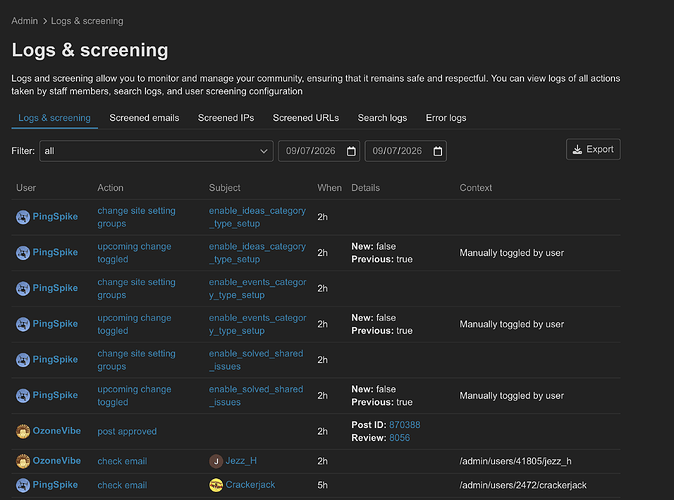The width and height of the screenshot is (674, 500).
Task: Click PingSpike avatar in Crackerjack check email row
Action: [x=23, y=485]
